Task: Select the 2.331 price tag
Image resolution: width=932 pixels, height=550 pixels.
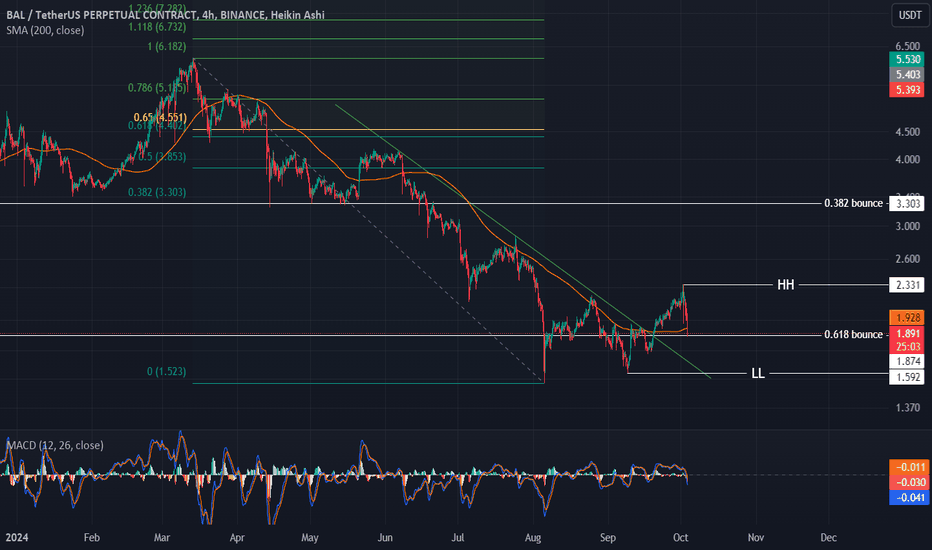Action: click(906, 285)
